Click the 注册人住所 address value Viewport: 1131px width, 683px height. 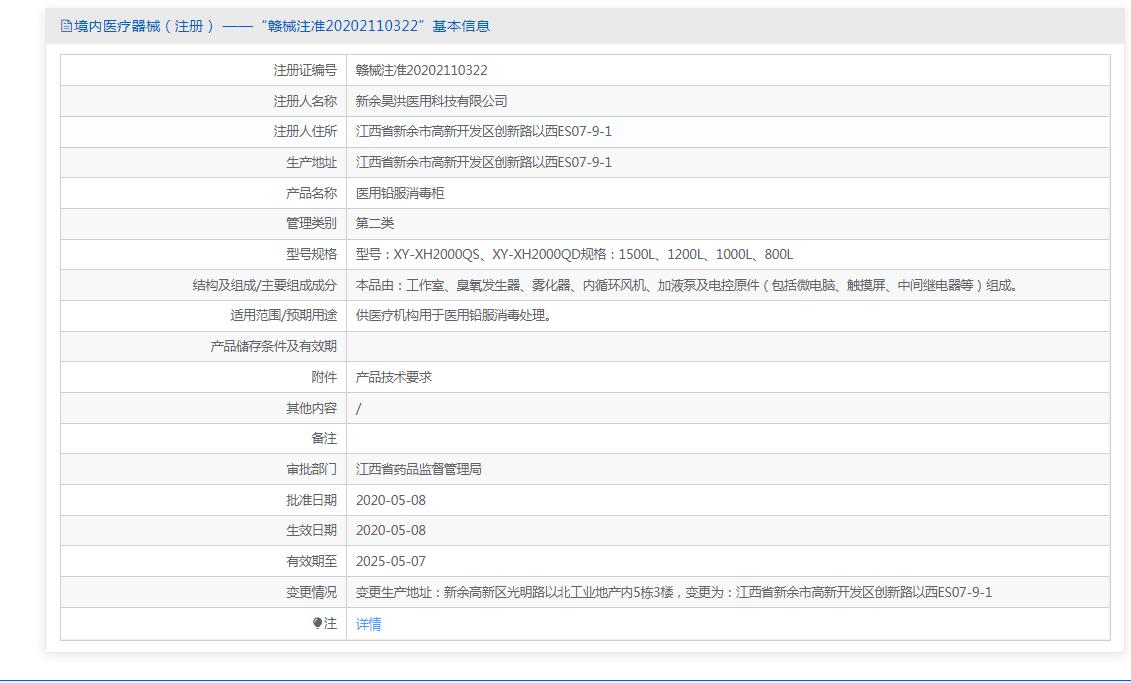click(483, 131)
